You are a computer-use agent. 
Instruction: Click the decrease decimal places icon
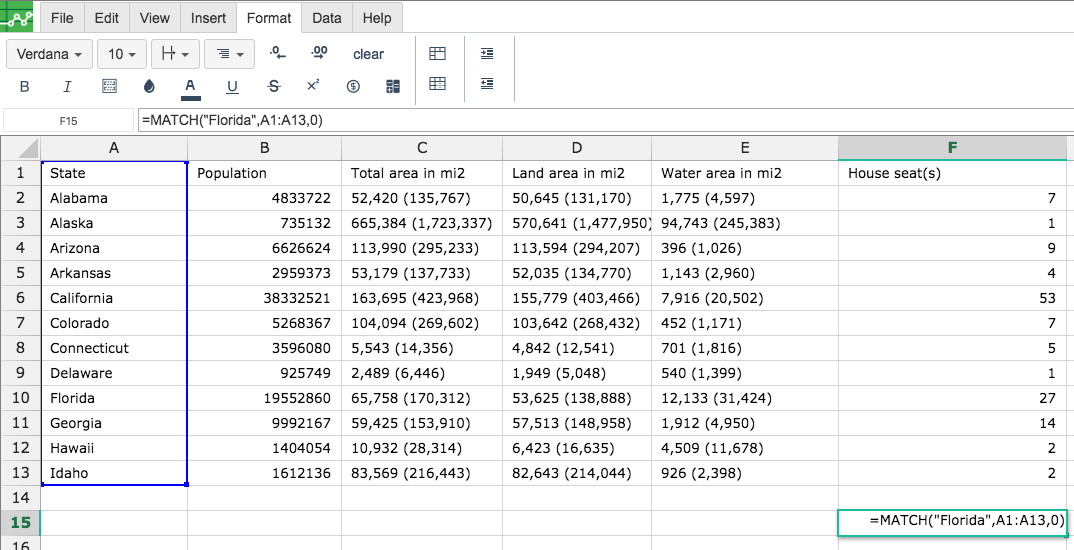tap(278, 53)
